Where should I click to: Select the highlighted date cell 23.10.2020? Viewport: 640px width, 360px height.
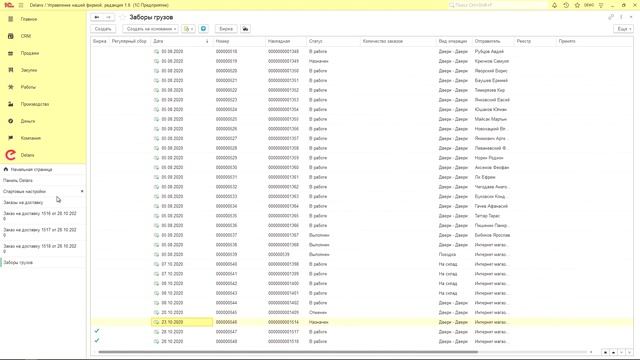coord(182,322)
